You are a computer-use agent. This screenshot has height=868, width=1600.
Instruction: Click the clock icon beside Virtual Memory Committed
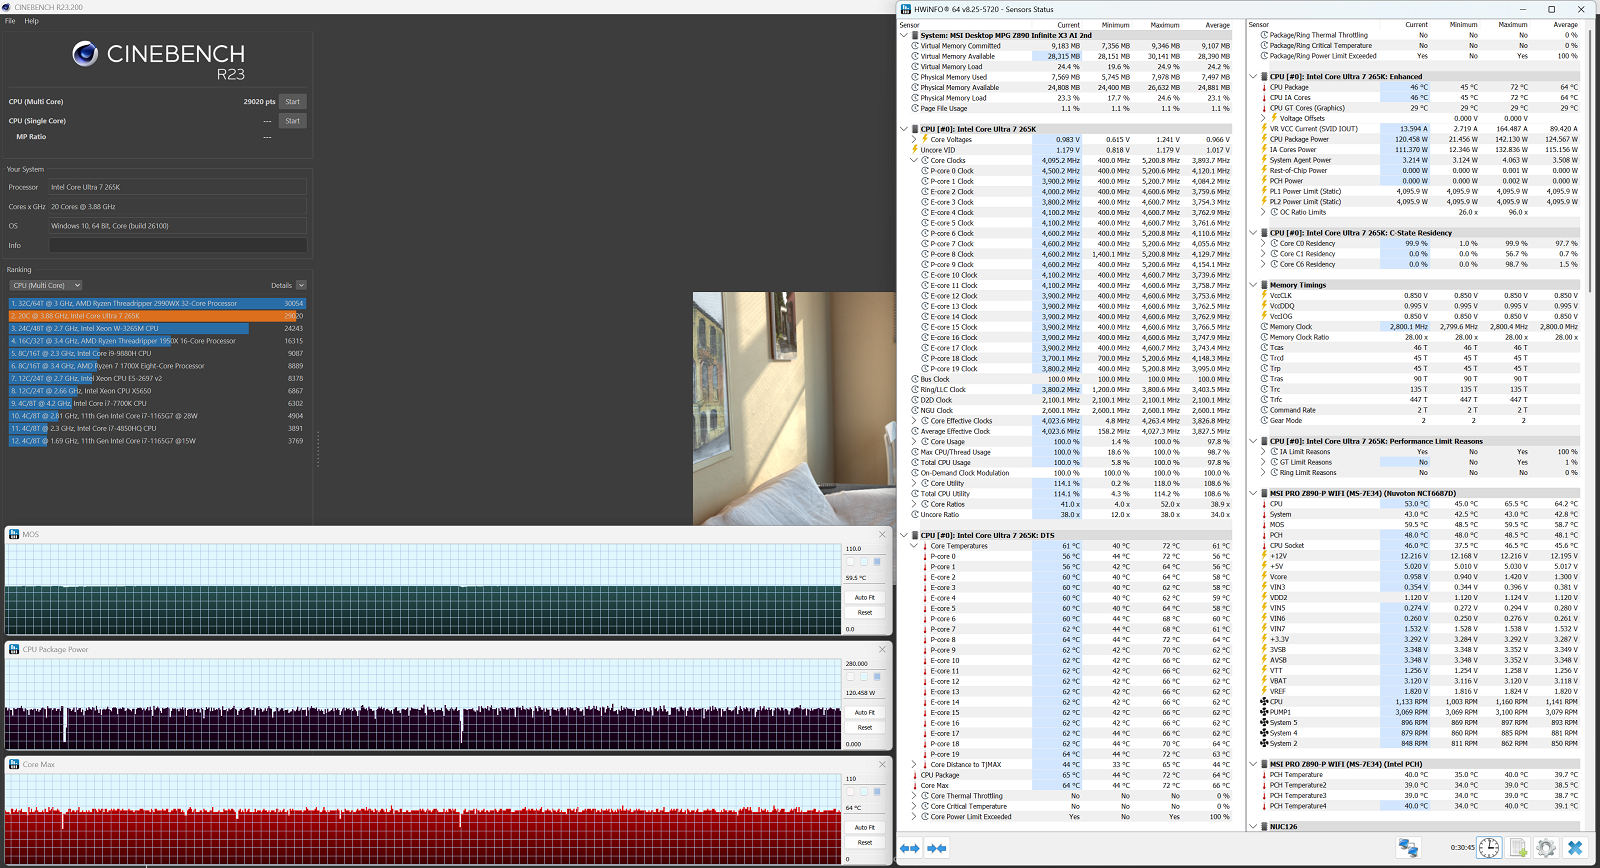[x=915, y=46]
